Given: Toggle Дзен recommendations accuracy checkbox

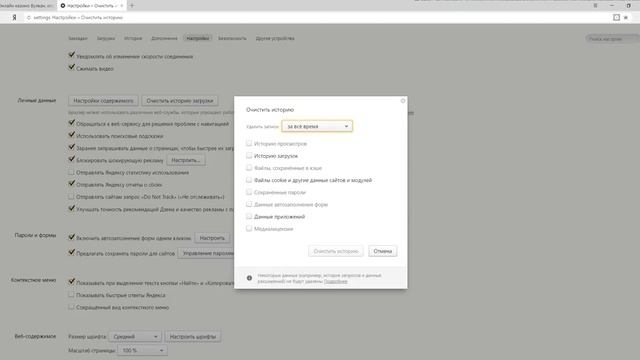Looking at the screenshot, I should 71,209.
